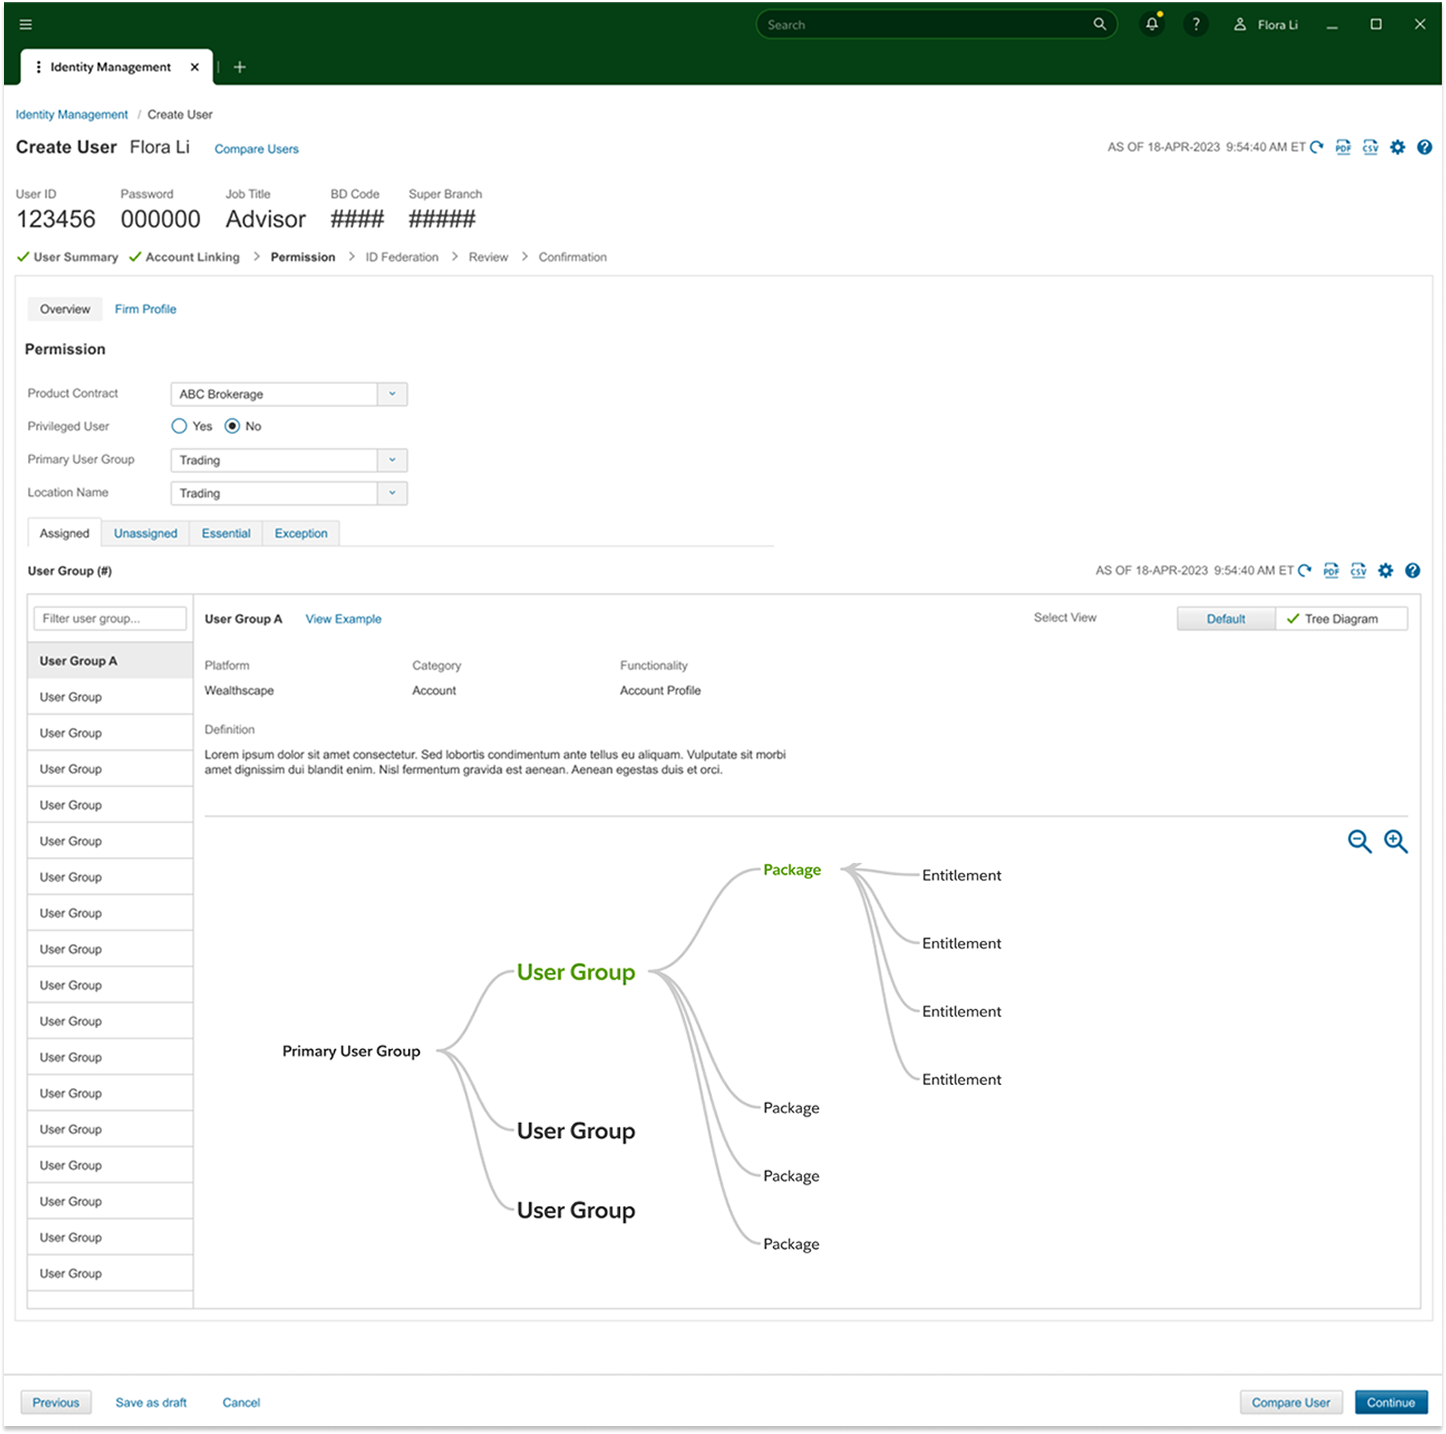This screenshot has height=1434, width=1446.
Task: Open Identity Management tab options dots
Action: click(38, 67)
